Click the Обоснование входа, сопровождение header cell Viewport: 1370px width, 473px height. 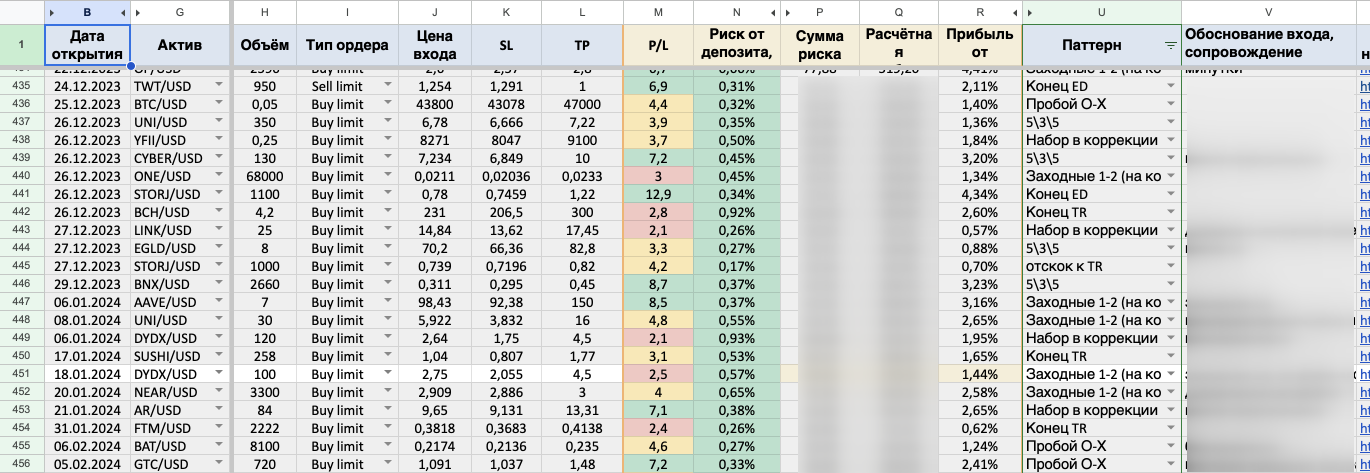1268,46
